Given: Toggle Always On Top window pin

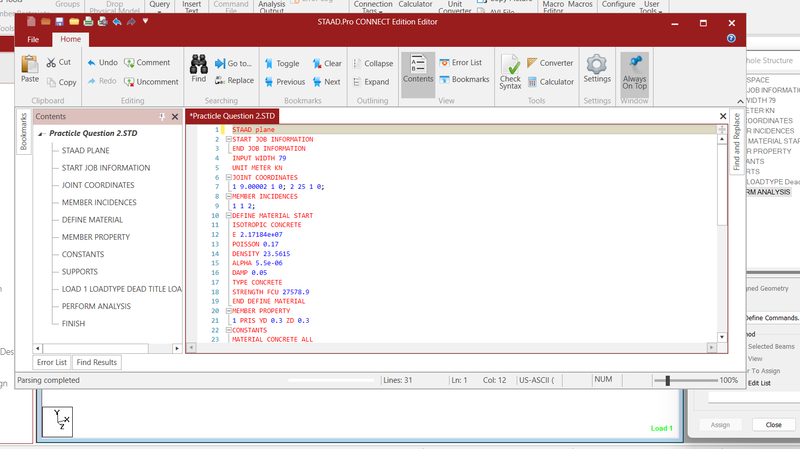Looking at the screenshot, I should tap(634, 72).
